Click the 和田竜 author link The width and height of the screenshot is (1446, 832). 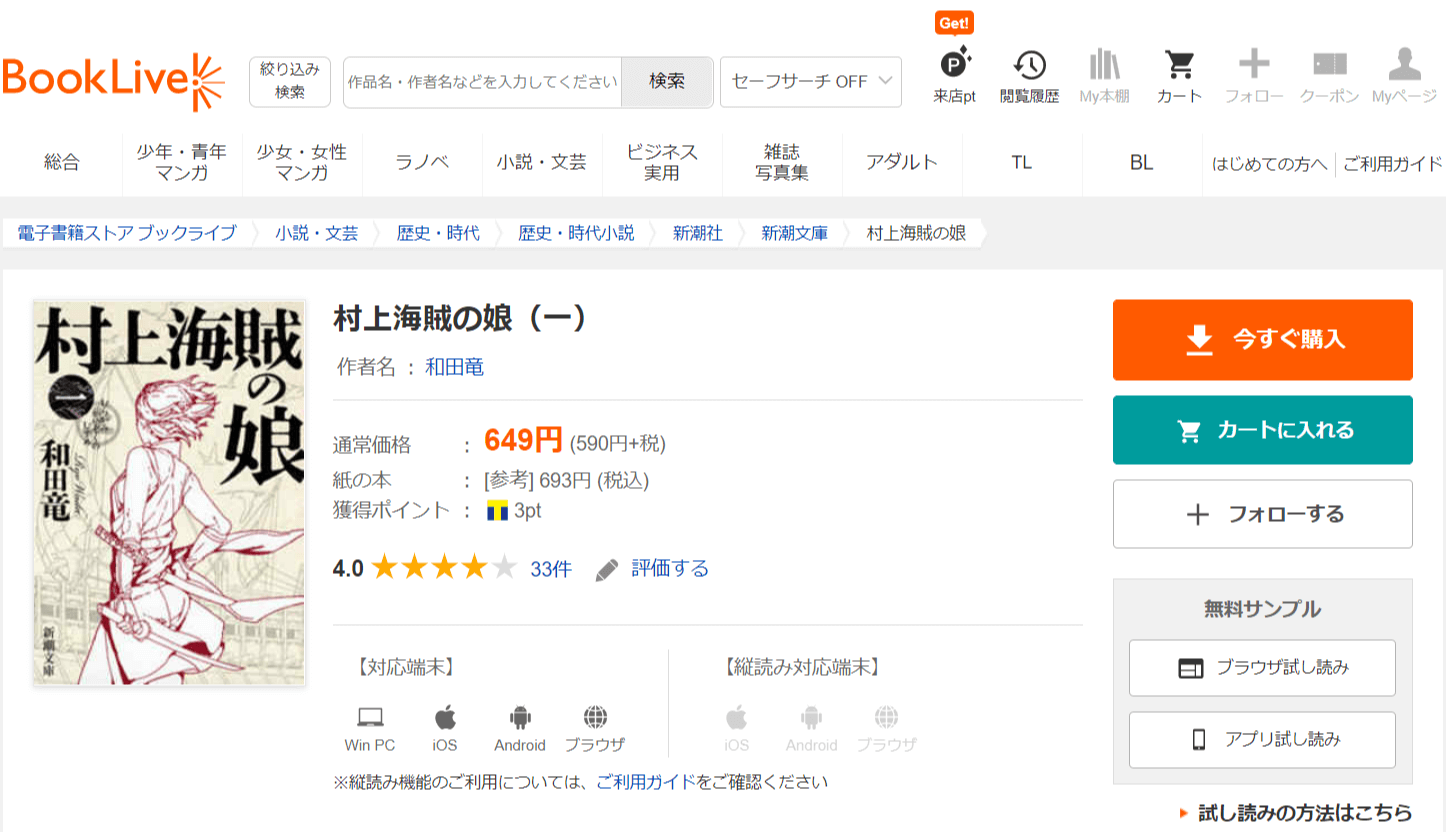(454, 367)
